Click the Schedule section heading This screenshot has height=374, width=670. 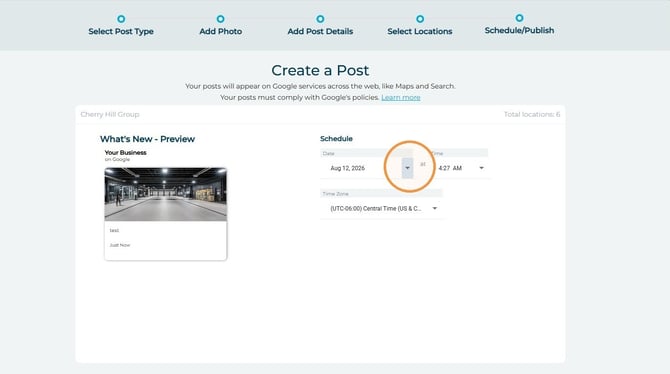click(336, 138)
